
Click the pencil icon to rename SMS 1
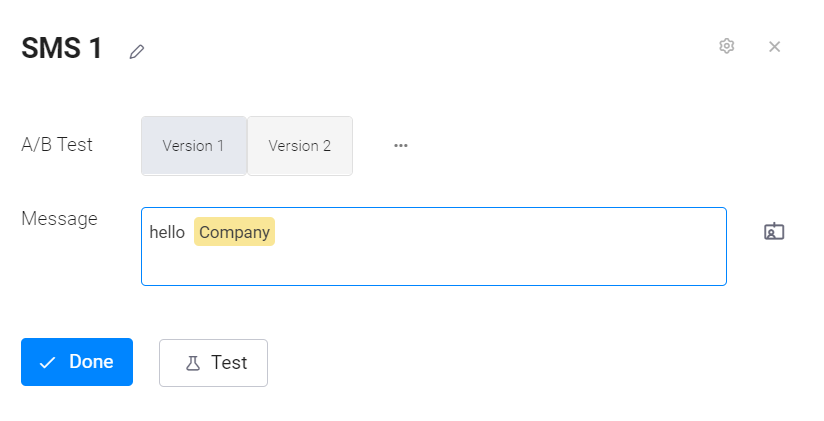point(137,52)
